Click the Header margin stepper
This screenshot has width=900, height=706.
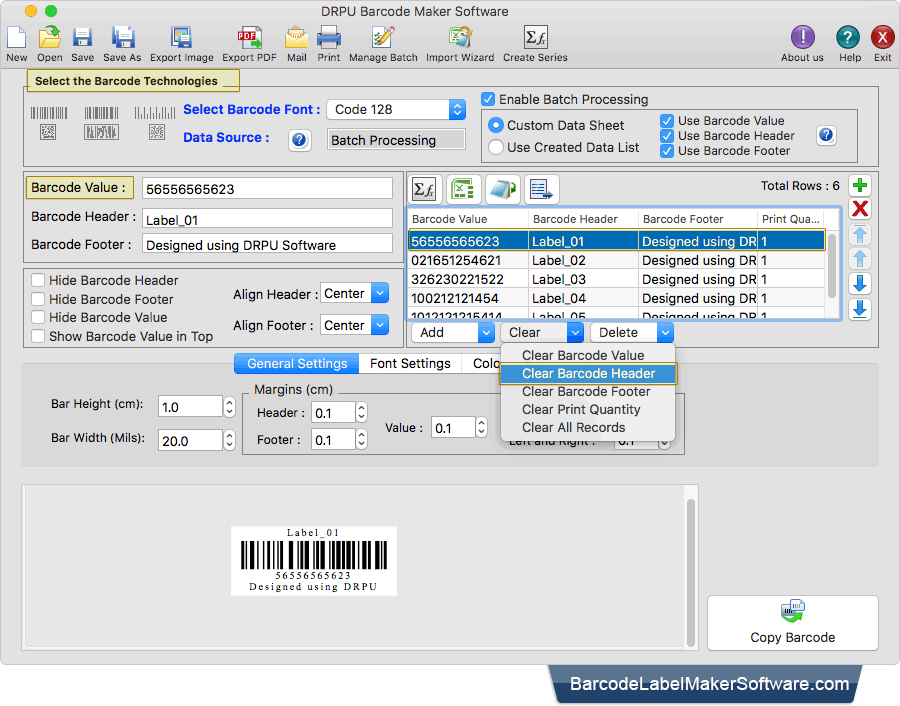point(361,413)
